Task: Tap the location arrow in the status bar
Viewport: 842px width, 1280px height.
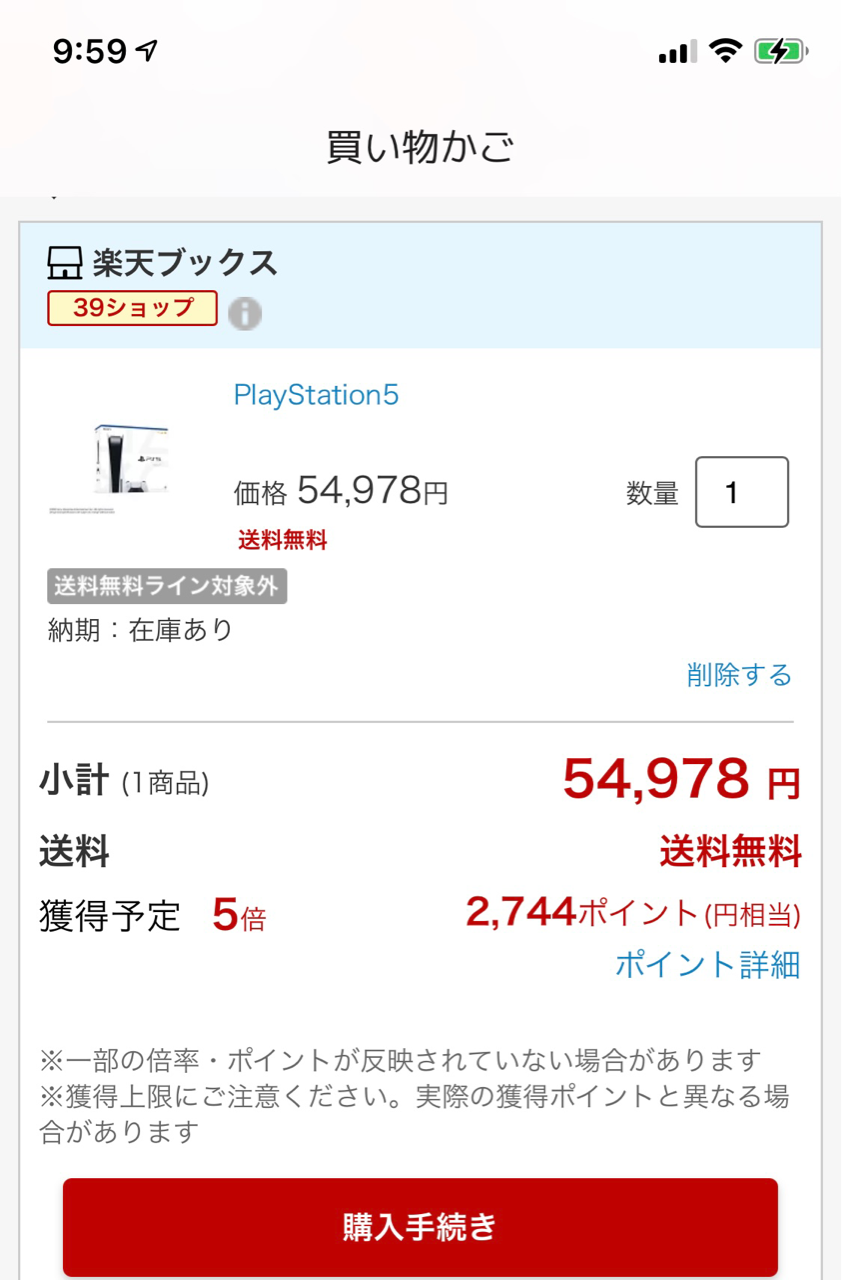Action: pos(148,50)
